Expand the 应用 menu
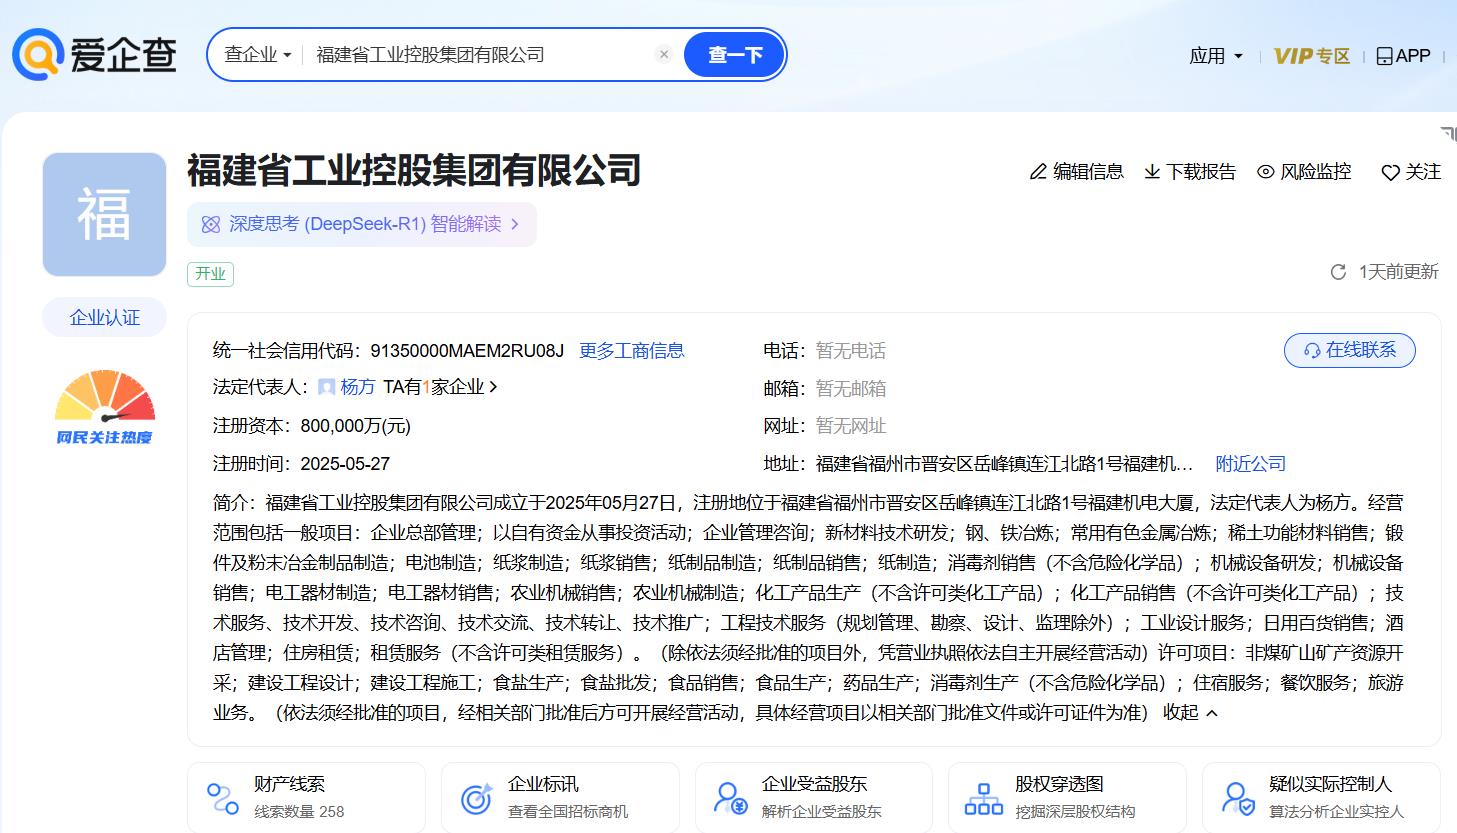This screenshot has height=833, width=1457. click(1215, 56)
